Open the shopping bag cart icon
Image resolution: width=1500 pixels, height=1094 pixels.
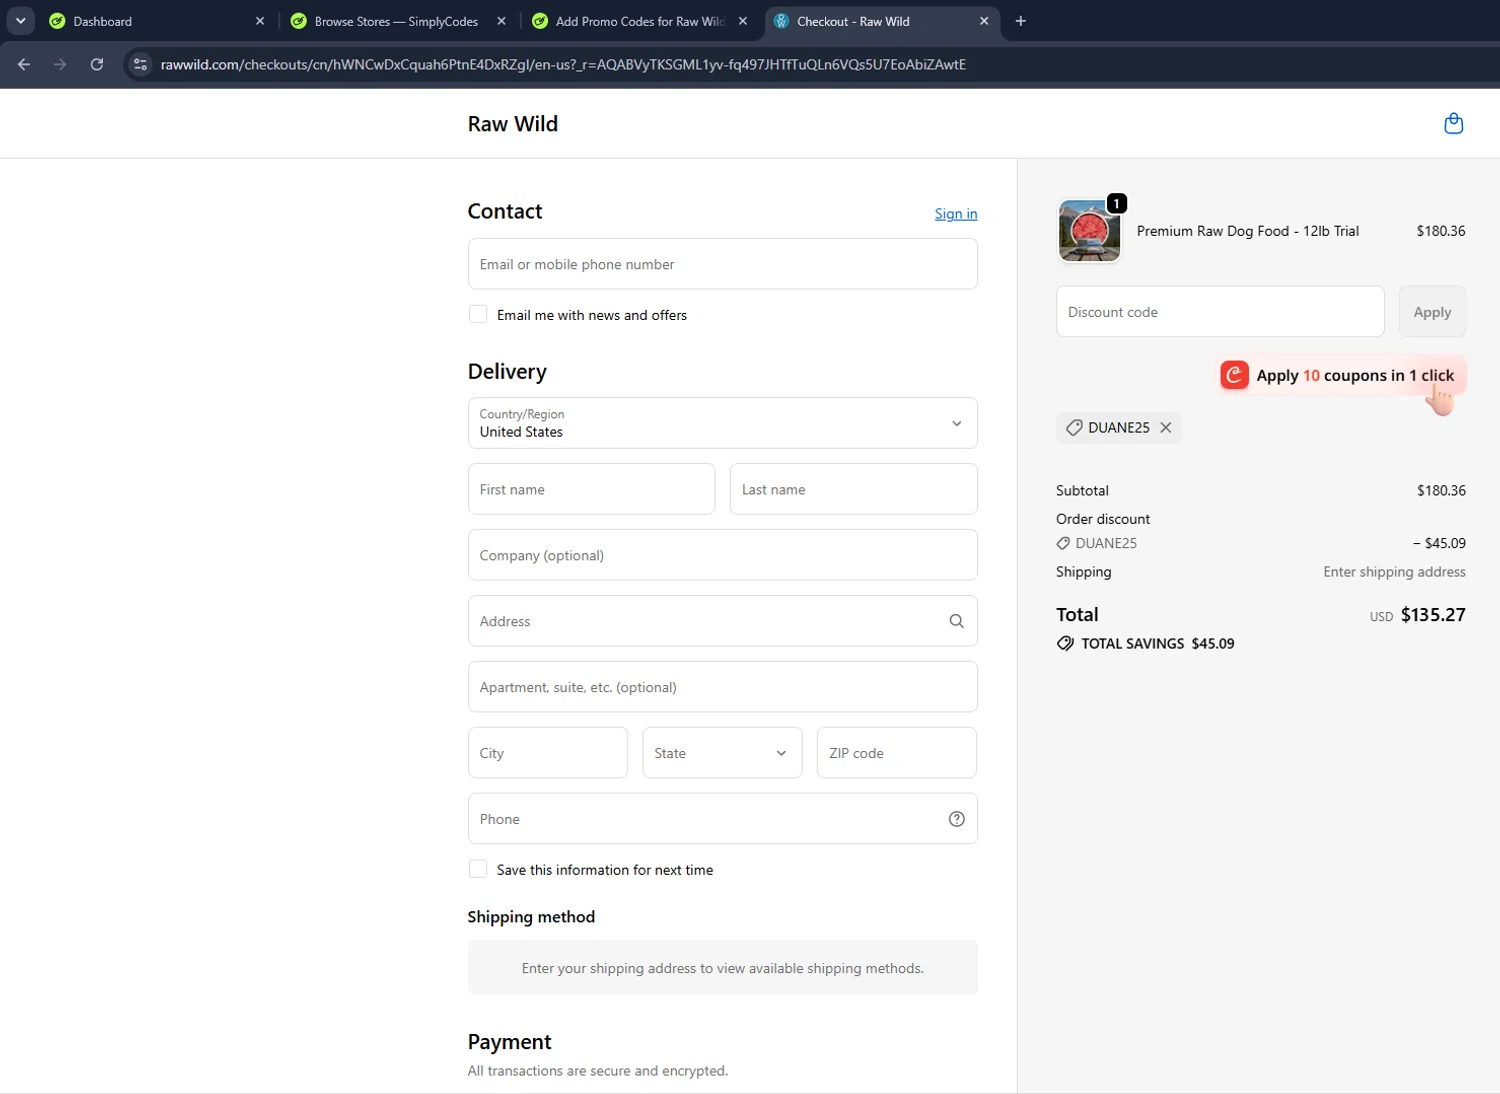point(1453,124)
